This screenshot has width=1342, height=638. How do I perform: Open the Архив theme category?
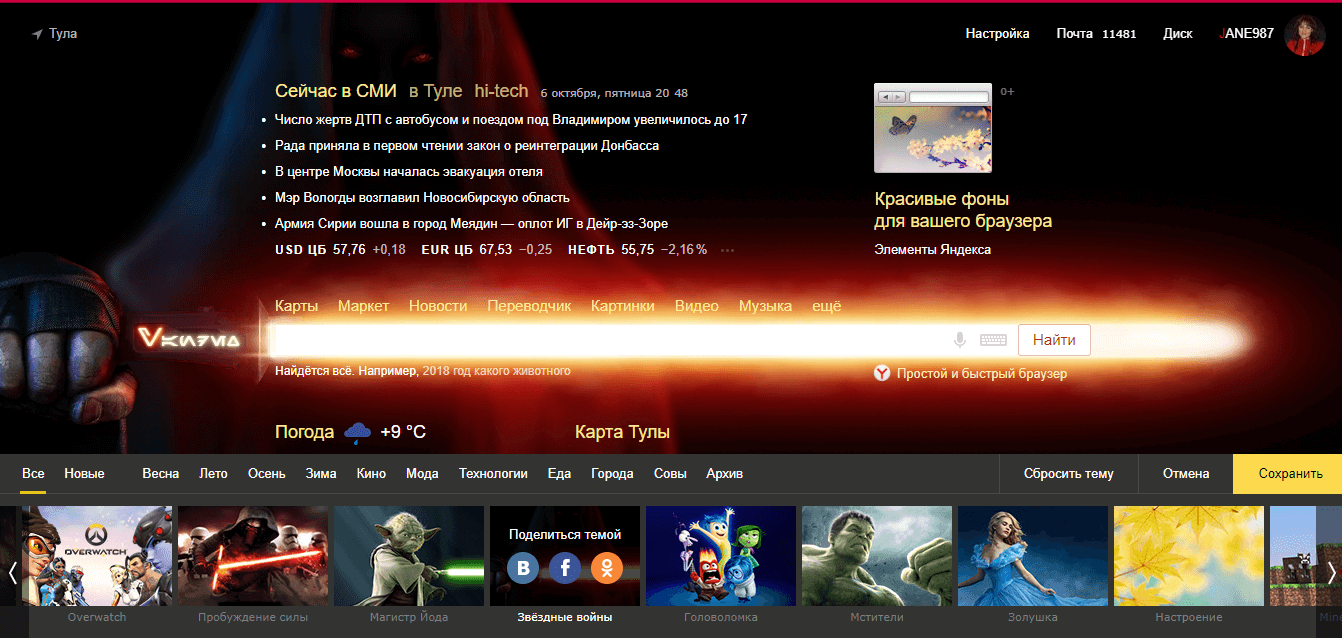coord(725,474)
